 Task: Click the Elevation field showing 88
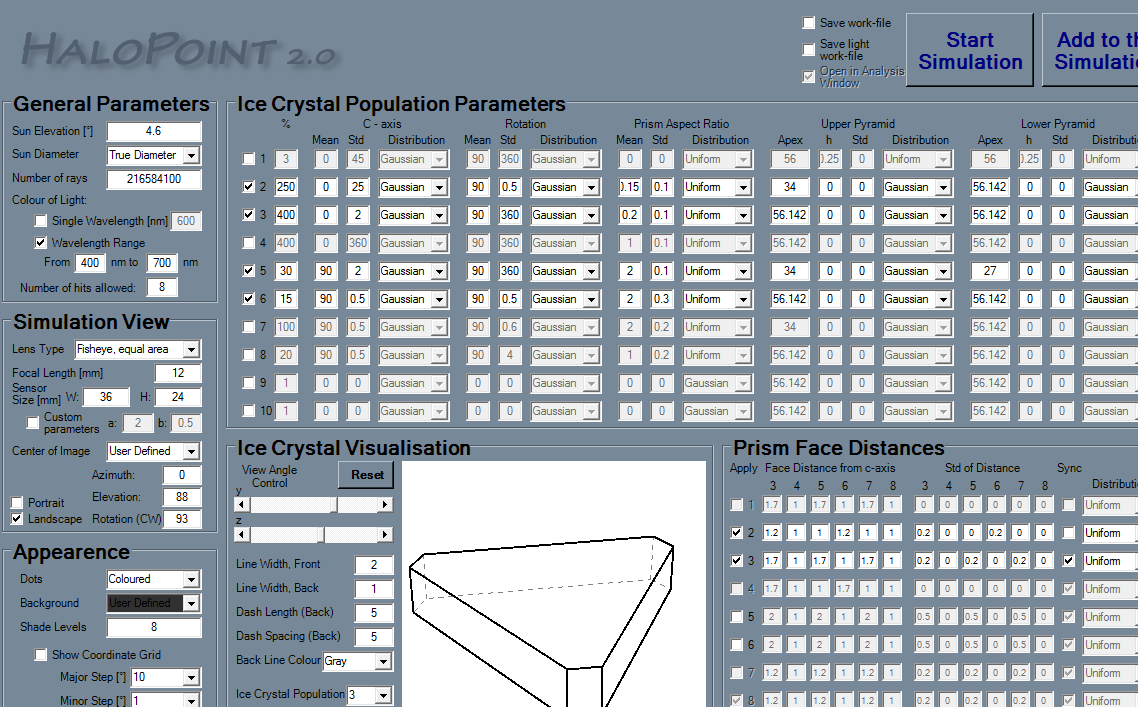pos(182,497)
